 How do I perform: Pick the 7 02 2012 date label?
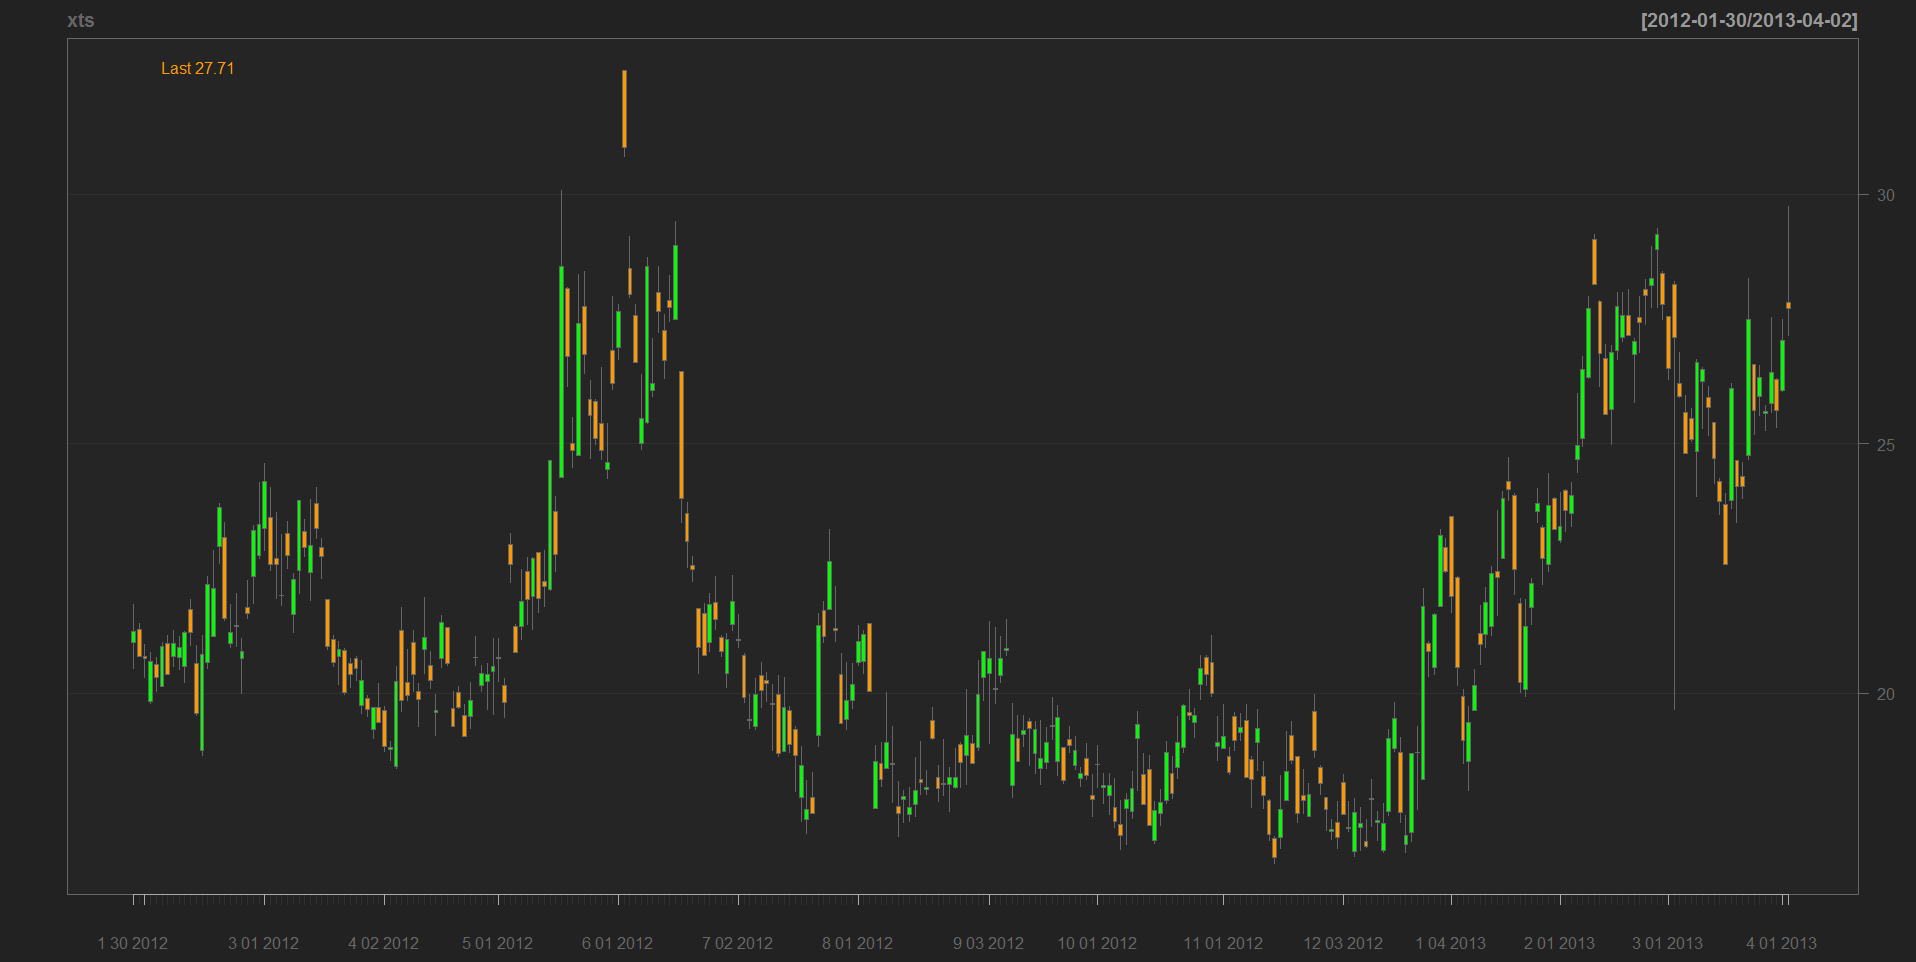tap(737, 943)
